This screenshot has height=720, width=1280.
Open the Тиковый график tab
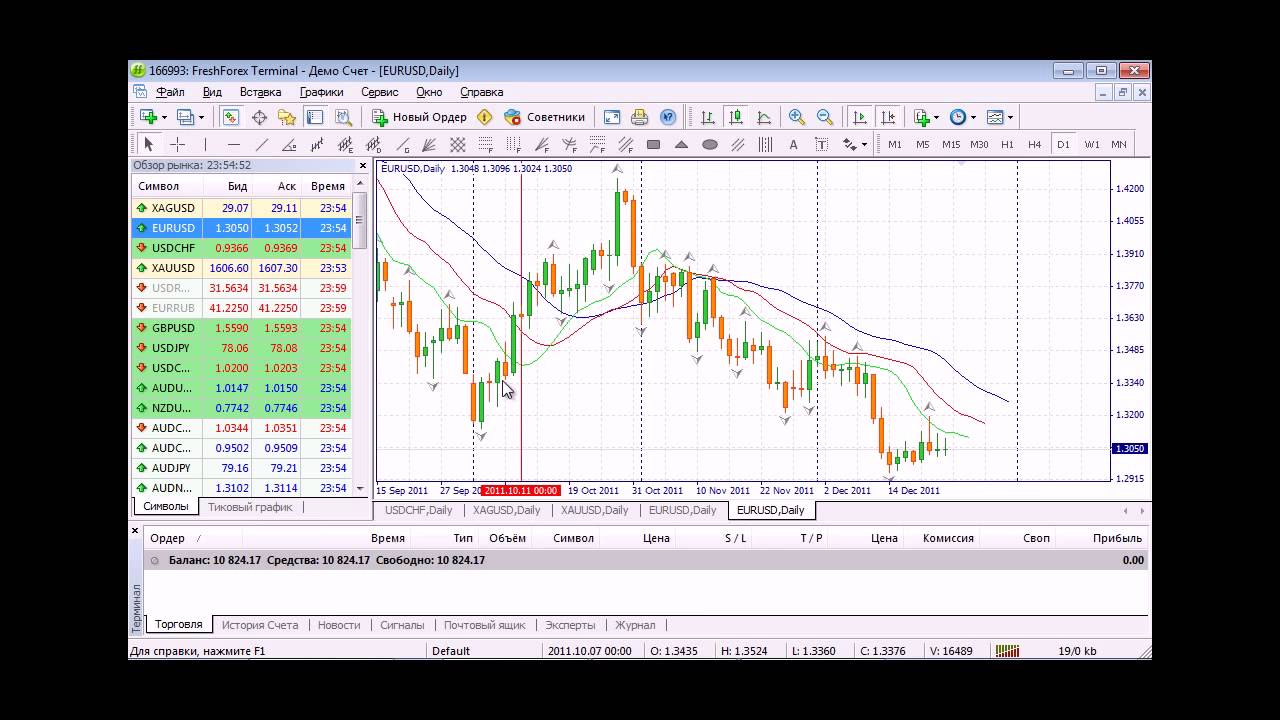250,507
